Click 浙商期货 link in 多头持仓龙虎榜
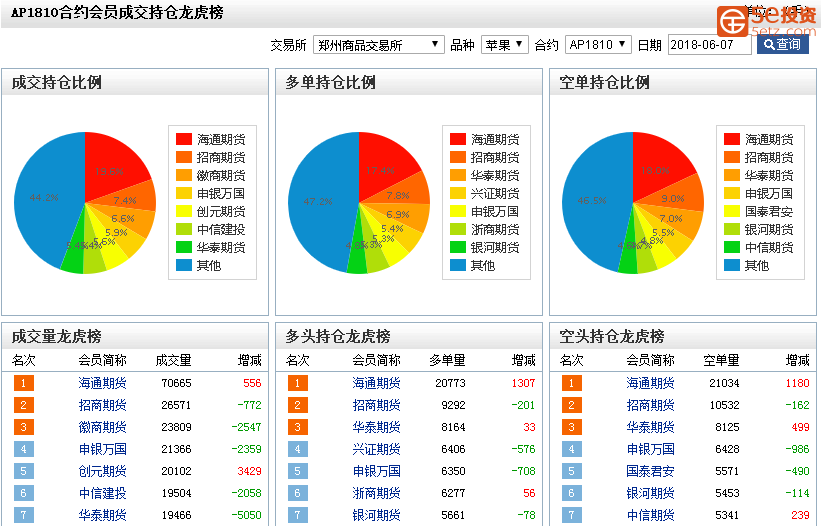Viewport: 824px width, 526px height. pyautogui.click(x=376, y=493)
